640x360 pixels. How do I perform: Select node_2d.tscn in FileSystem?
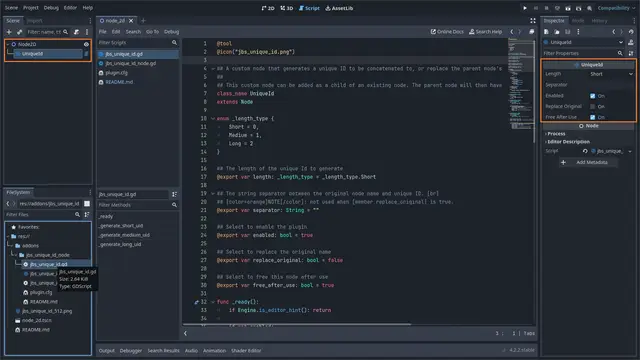pyautogui.click(x=36, y=320)
